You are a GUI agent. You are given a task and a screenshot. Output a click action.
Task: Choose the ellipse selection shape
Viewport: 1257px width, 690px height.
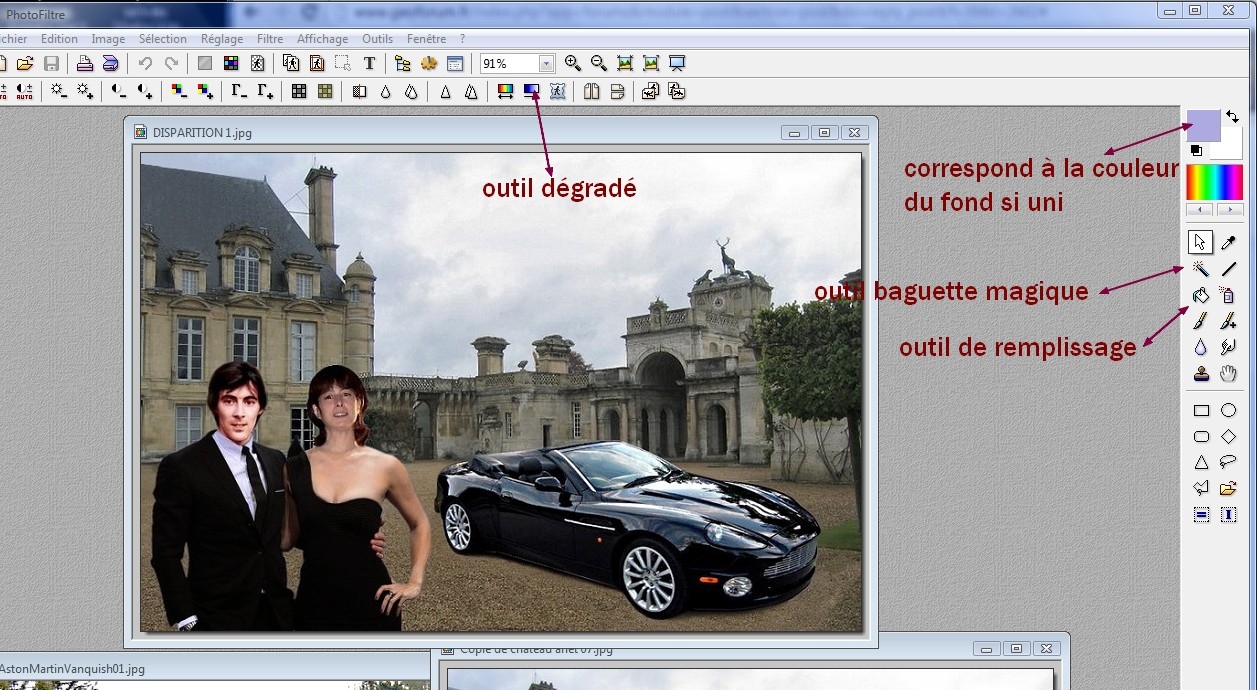pos(1229,410)
